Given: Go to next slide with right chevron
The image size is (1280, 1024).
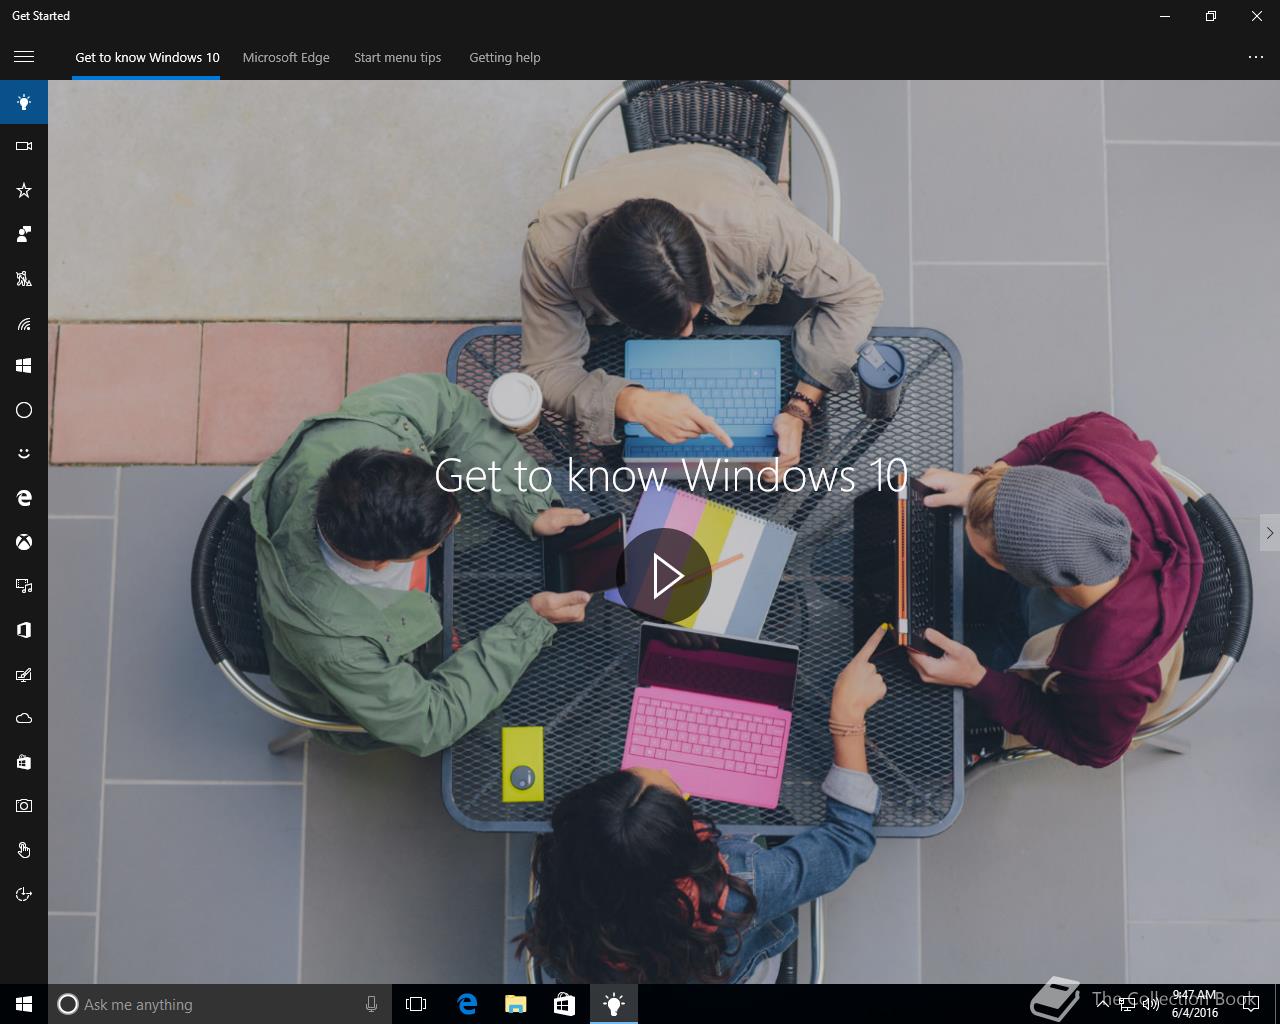Looking at the screenshot, I should pyautogui.click(x=1269, y=533).
